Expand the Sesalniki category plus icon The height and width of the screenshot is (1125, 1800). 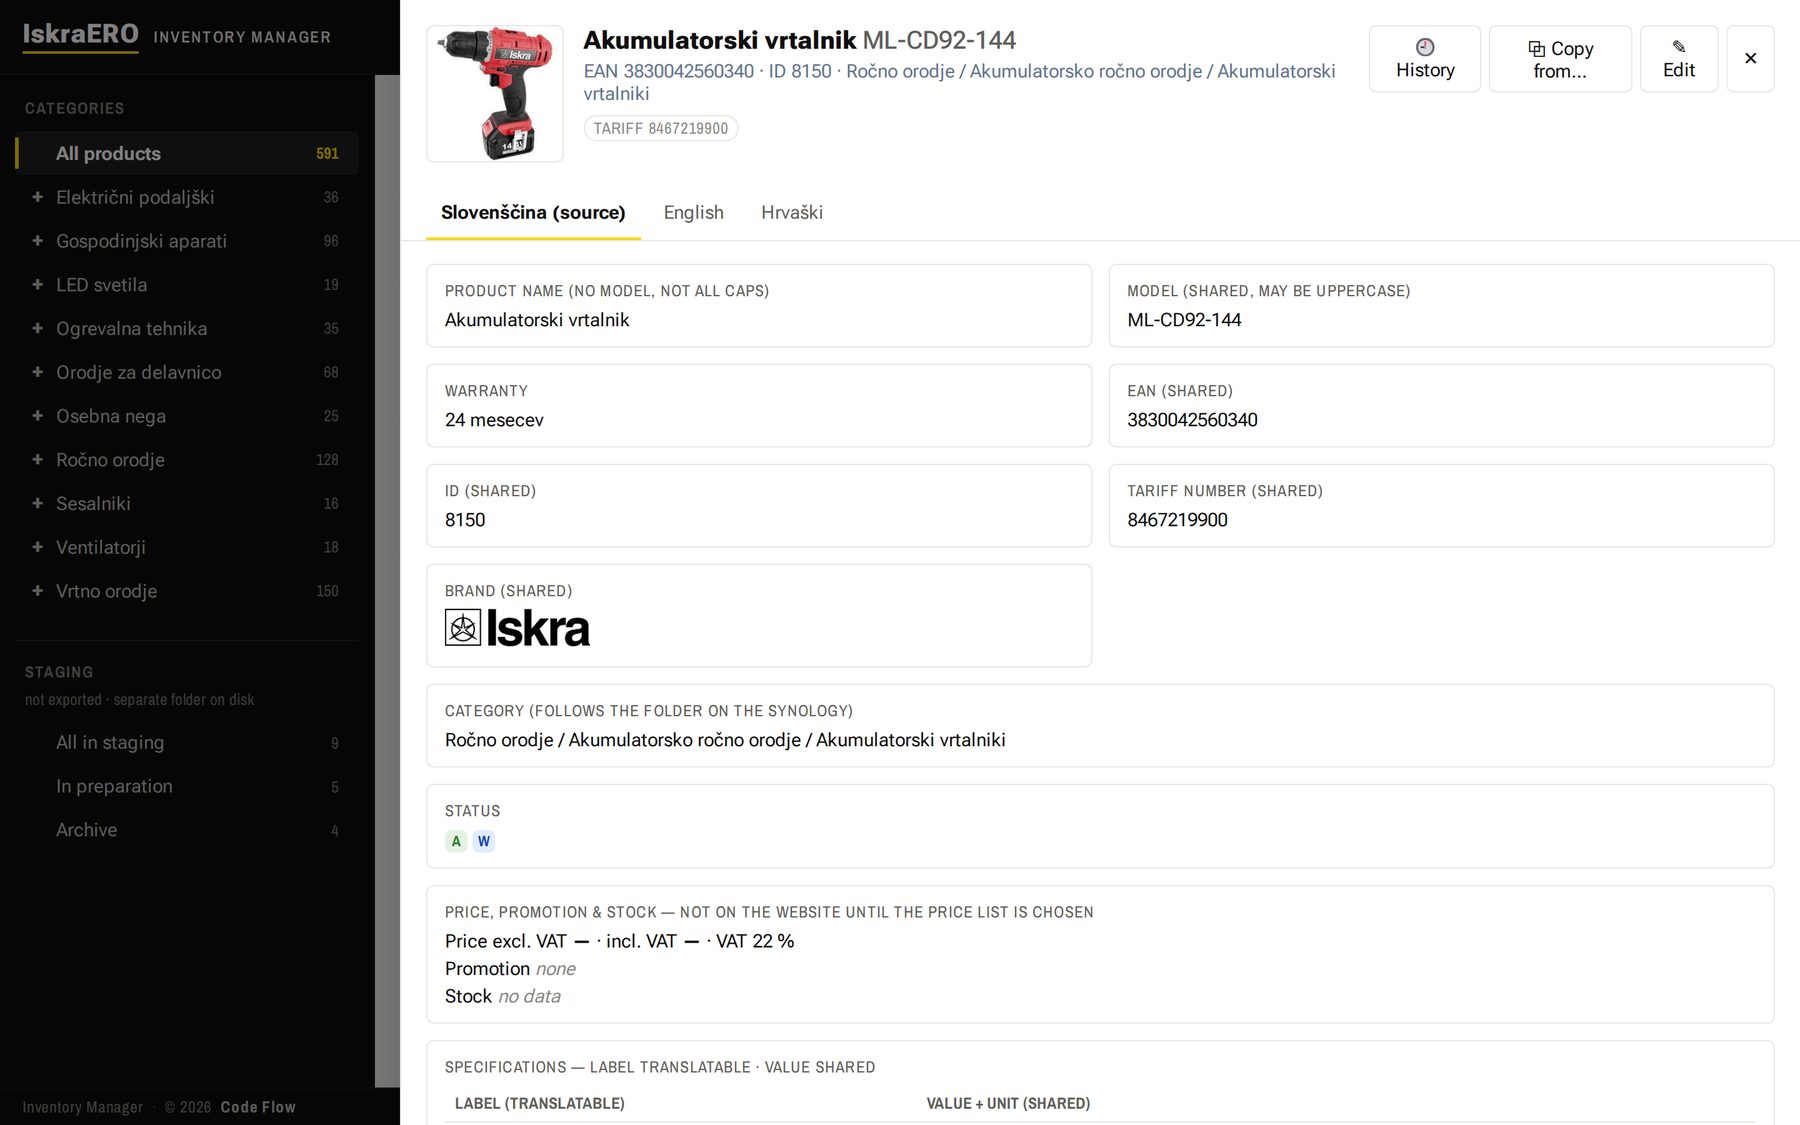point(37,503)
